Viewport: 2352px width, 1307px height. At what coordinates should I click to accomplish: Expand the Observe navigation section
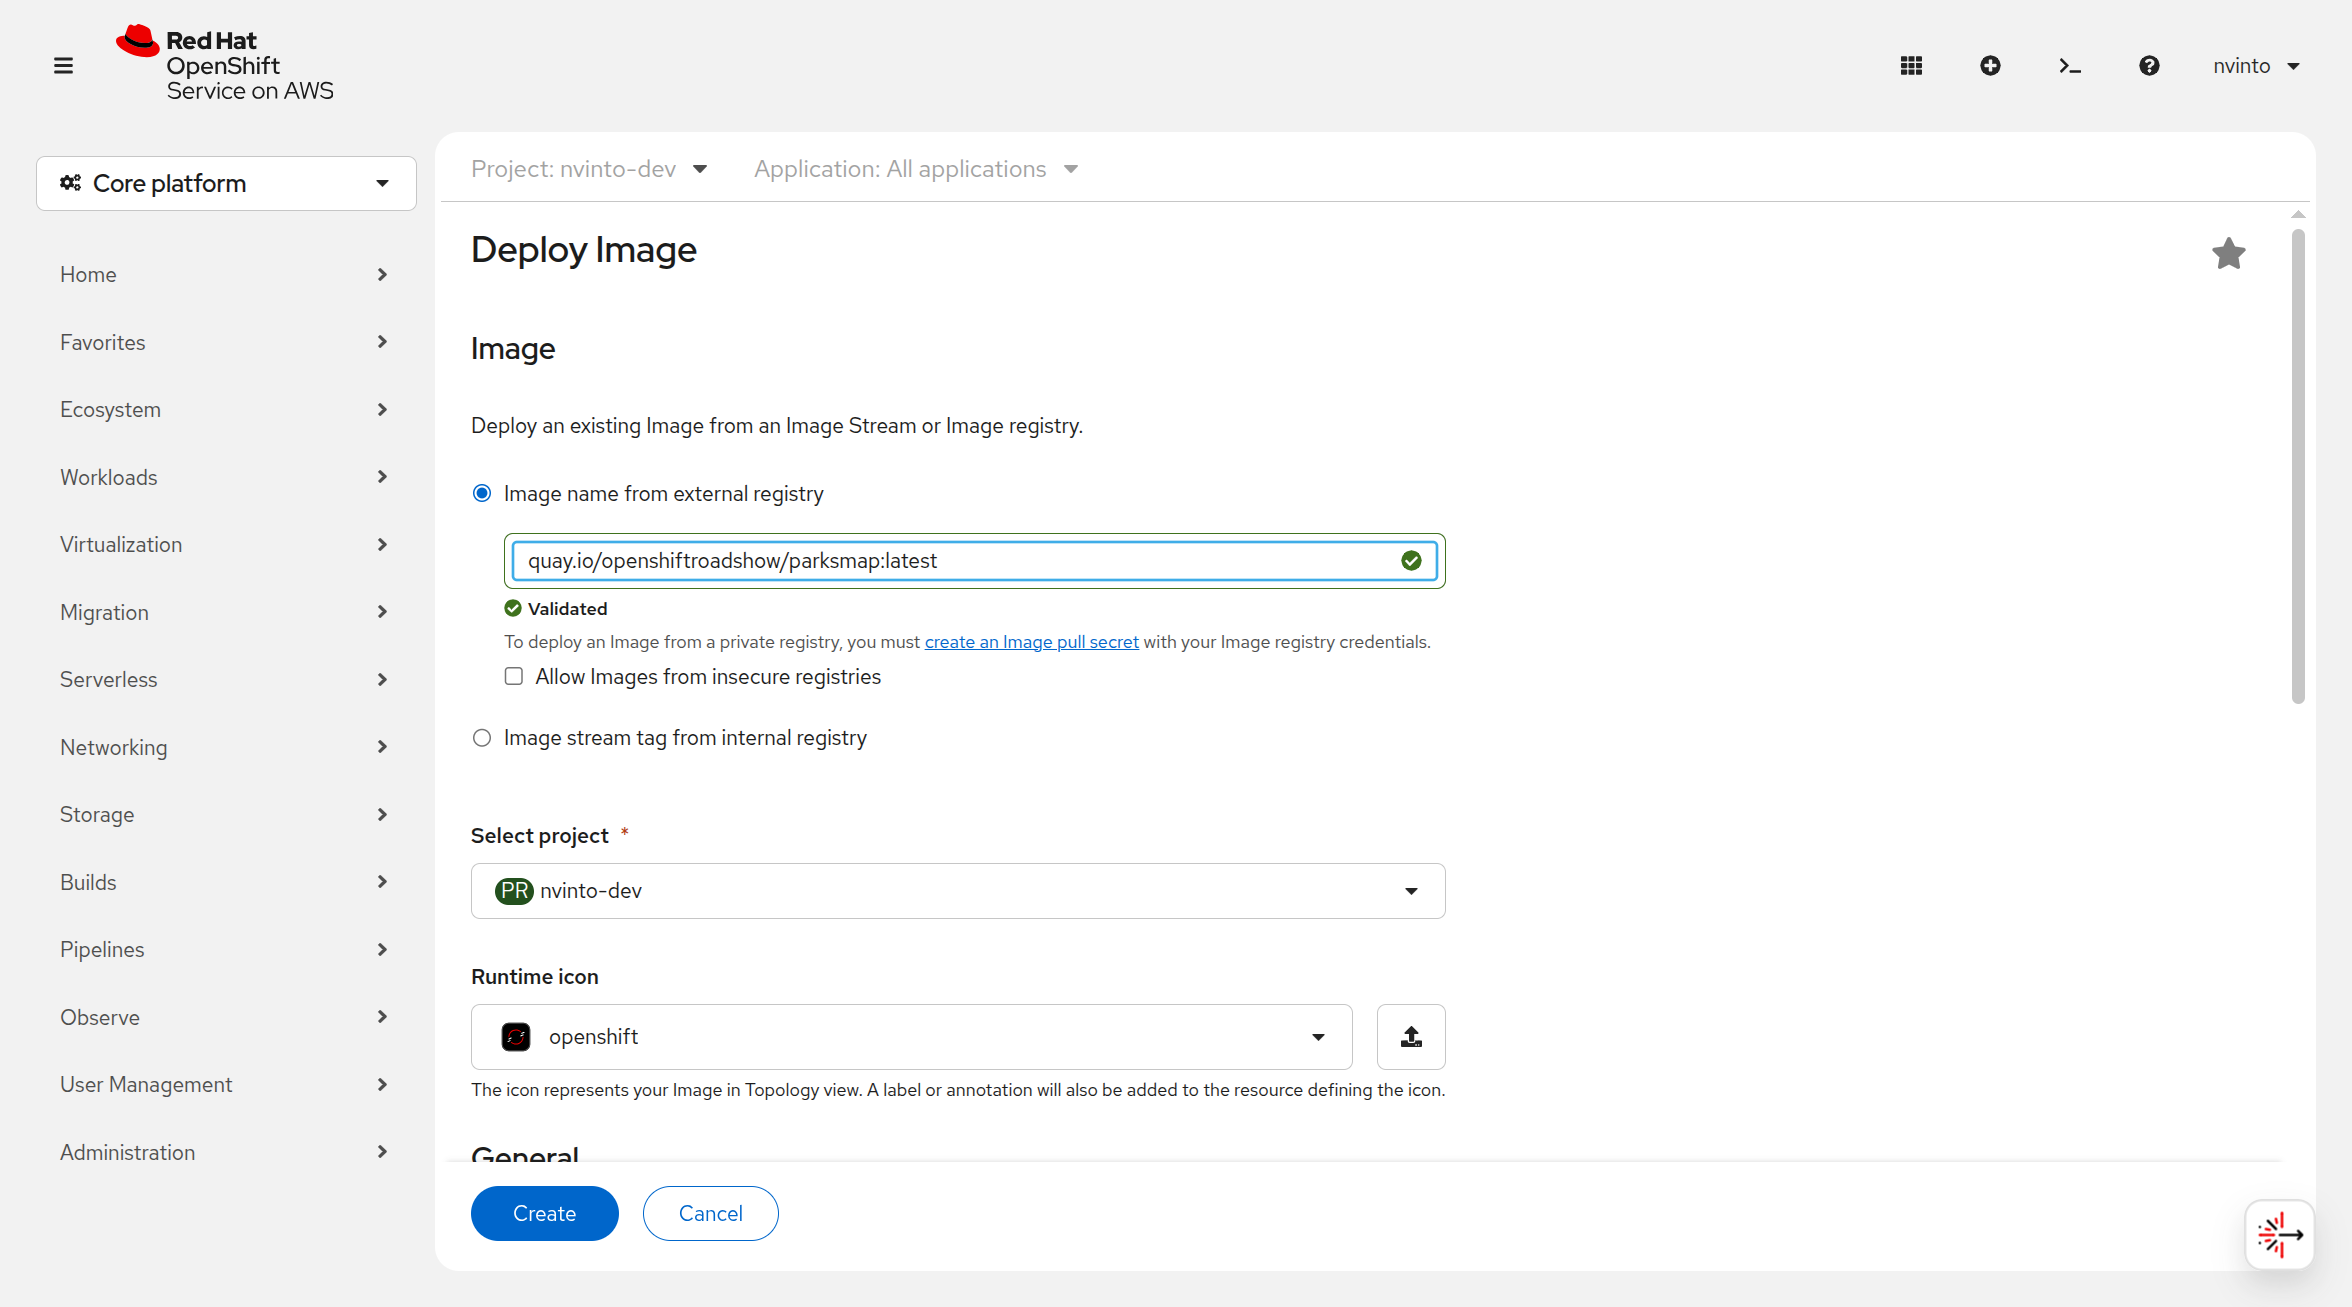coord(226,1017)
